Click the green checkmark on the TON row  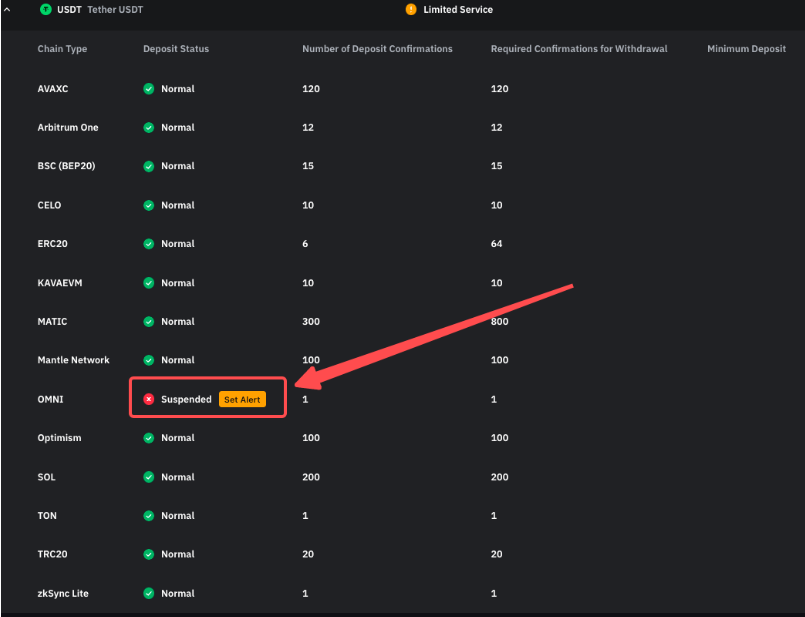point(149,515)
